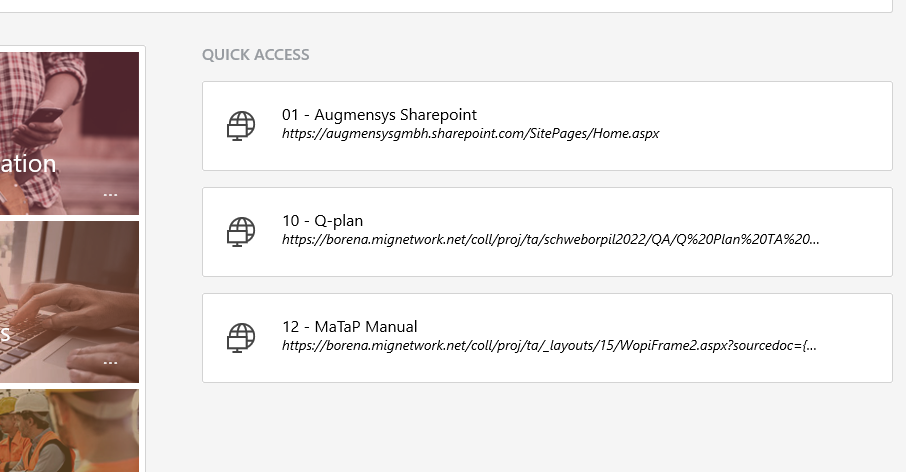Viewport: 906px width, 472px height.
Task: Open the tile showing workers in safety helmets
Action: [70, 430]
